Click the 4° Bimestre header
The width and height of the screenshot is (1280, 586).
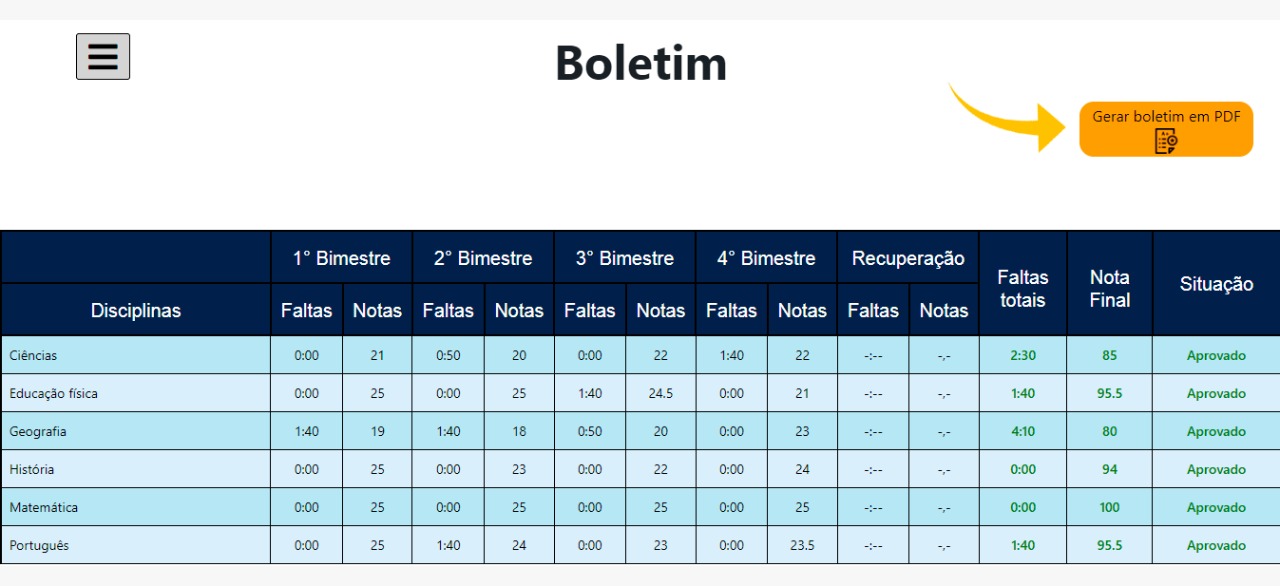tap(766, 258)
